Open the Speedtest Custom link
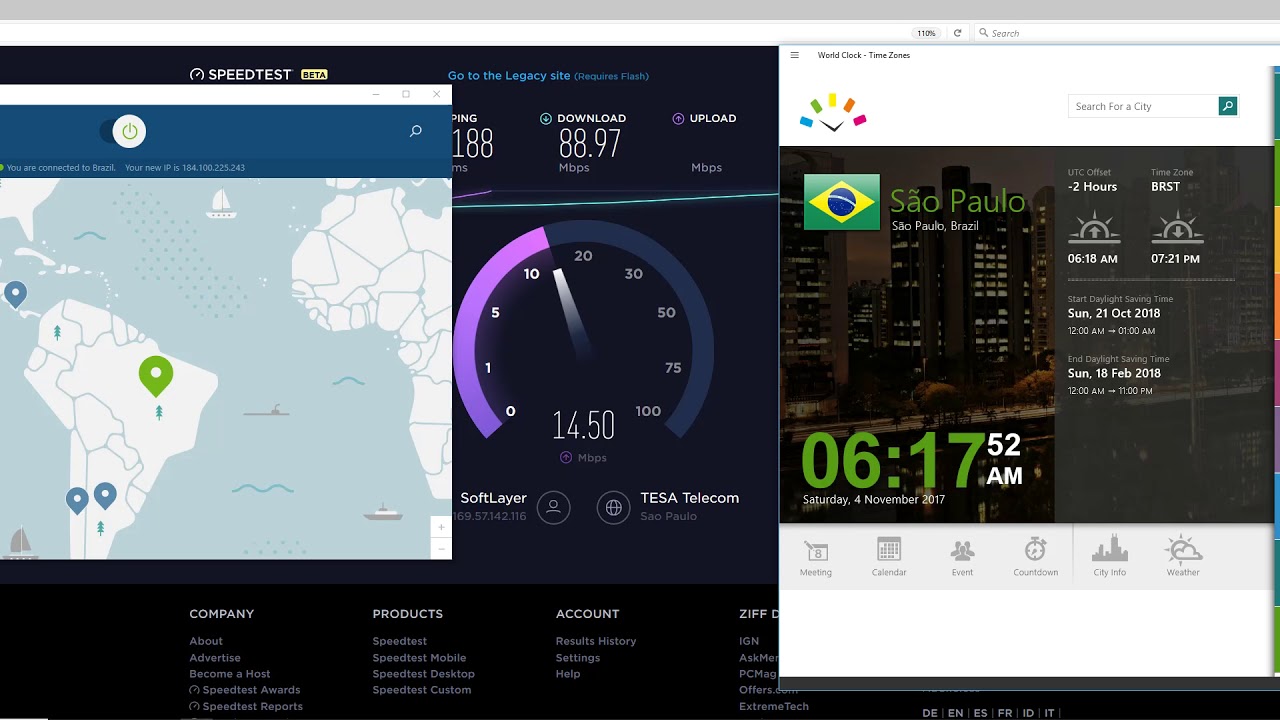Screen dimensions: 1280x720 (x=422, y=690)
